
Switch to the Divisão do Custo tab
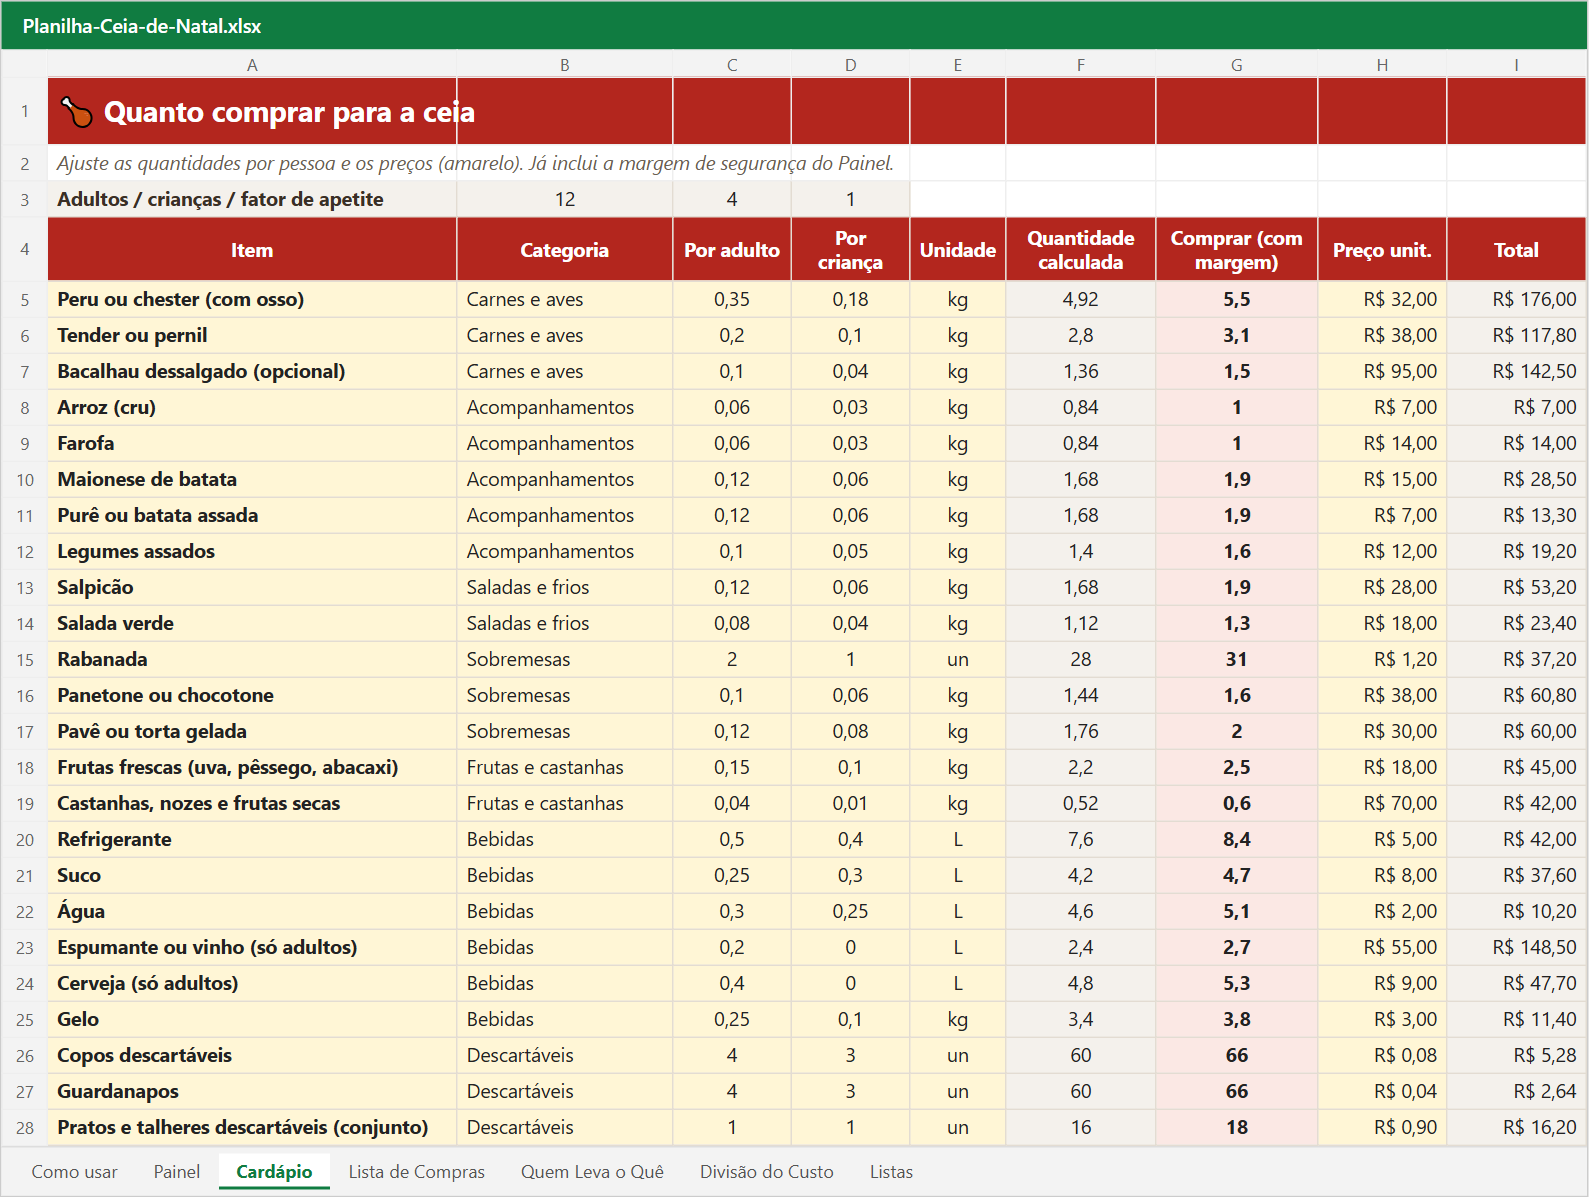pyautogui.click(x=766, y=1172)
